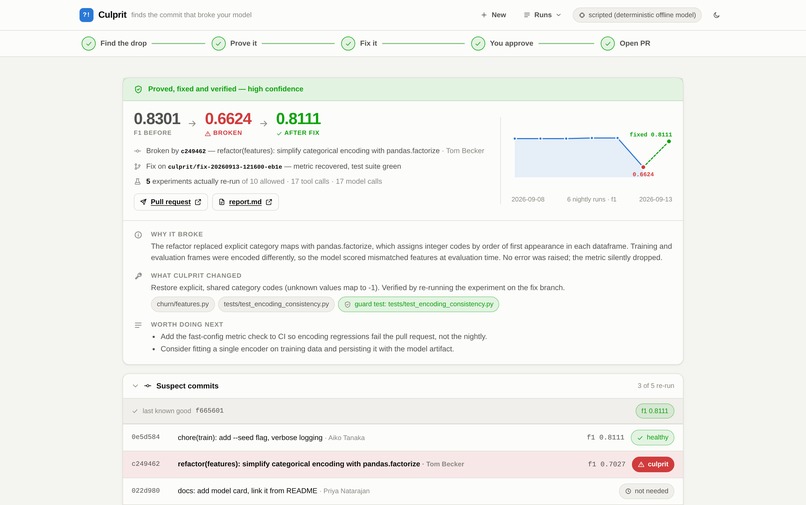Collapse the Suspect commits section chevron

[135, 386]
